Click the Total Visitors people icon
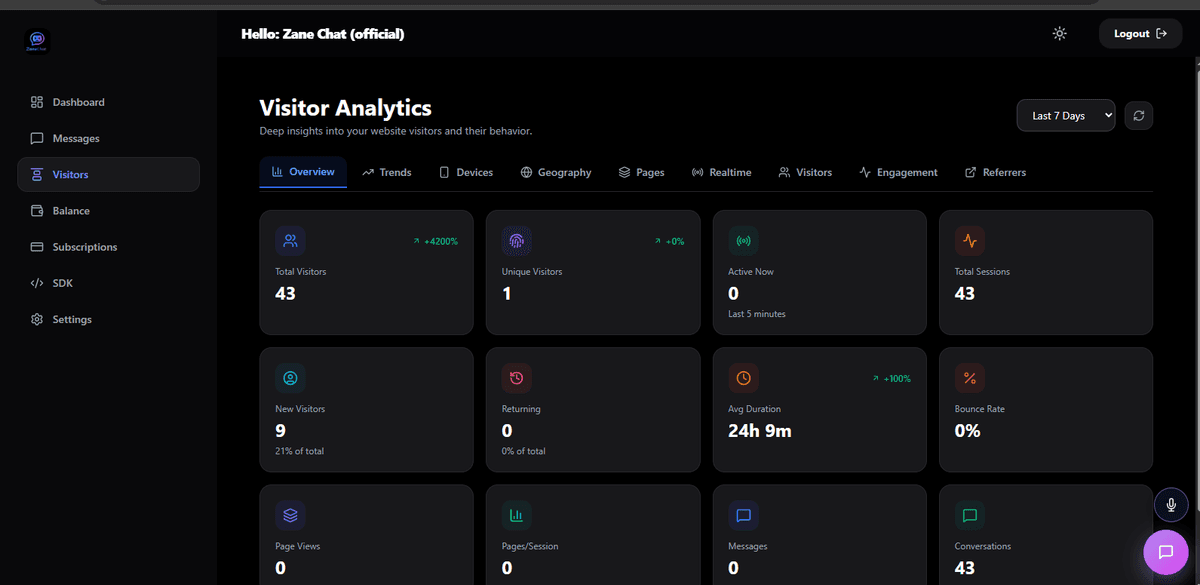This screenshot has width=1200, height=585. (x=290, y=241)
